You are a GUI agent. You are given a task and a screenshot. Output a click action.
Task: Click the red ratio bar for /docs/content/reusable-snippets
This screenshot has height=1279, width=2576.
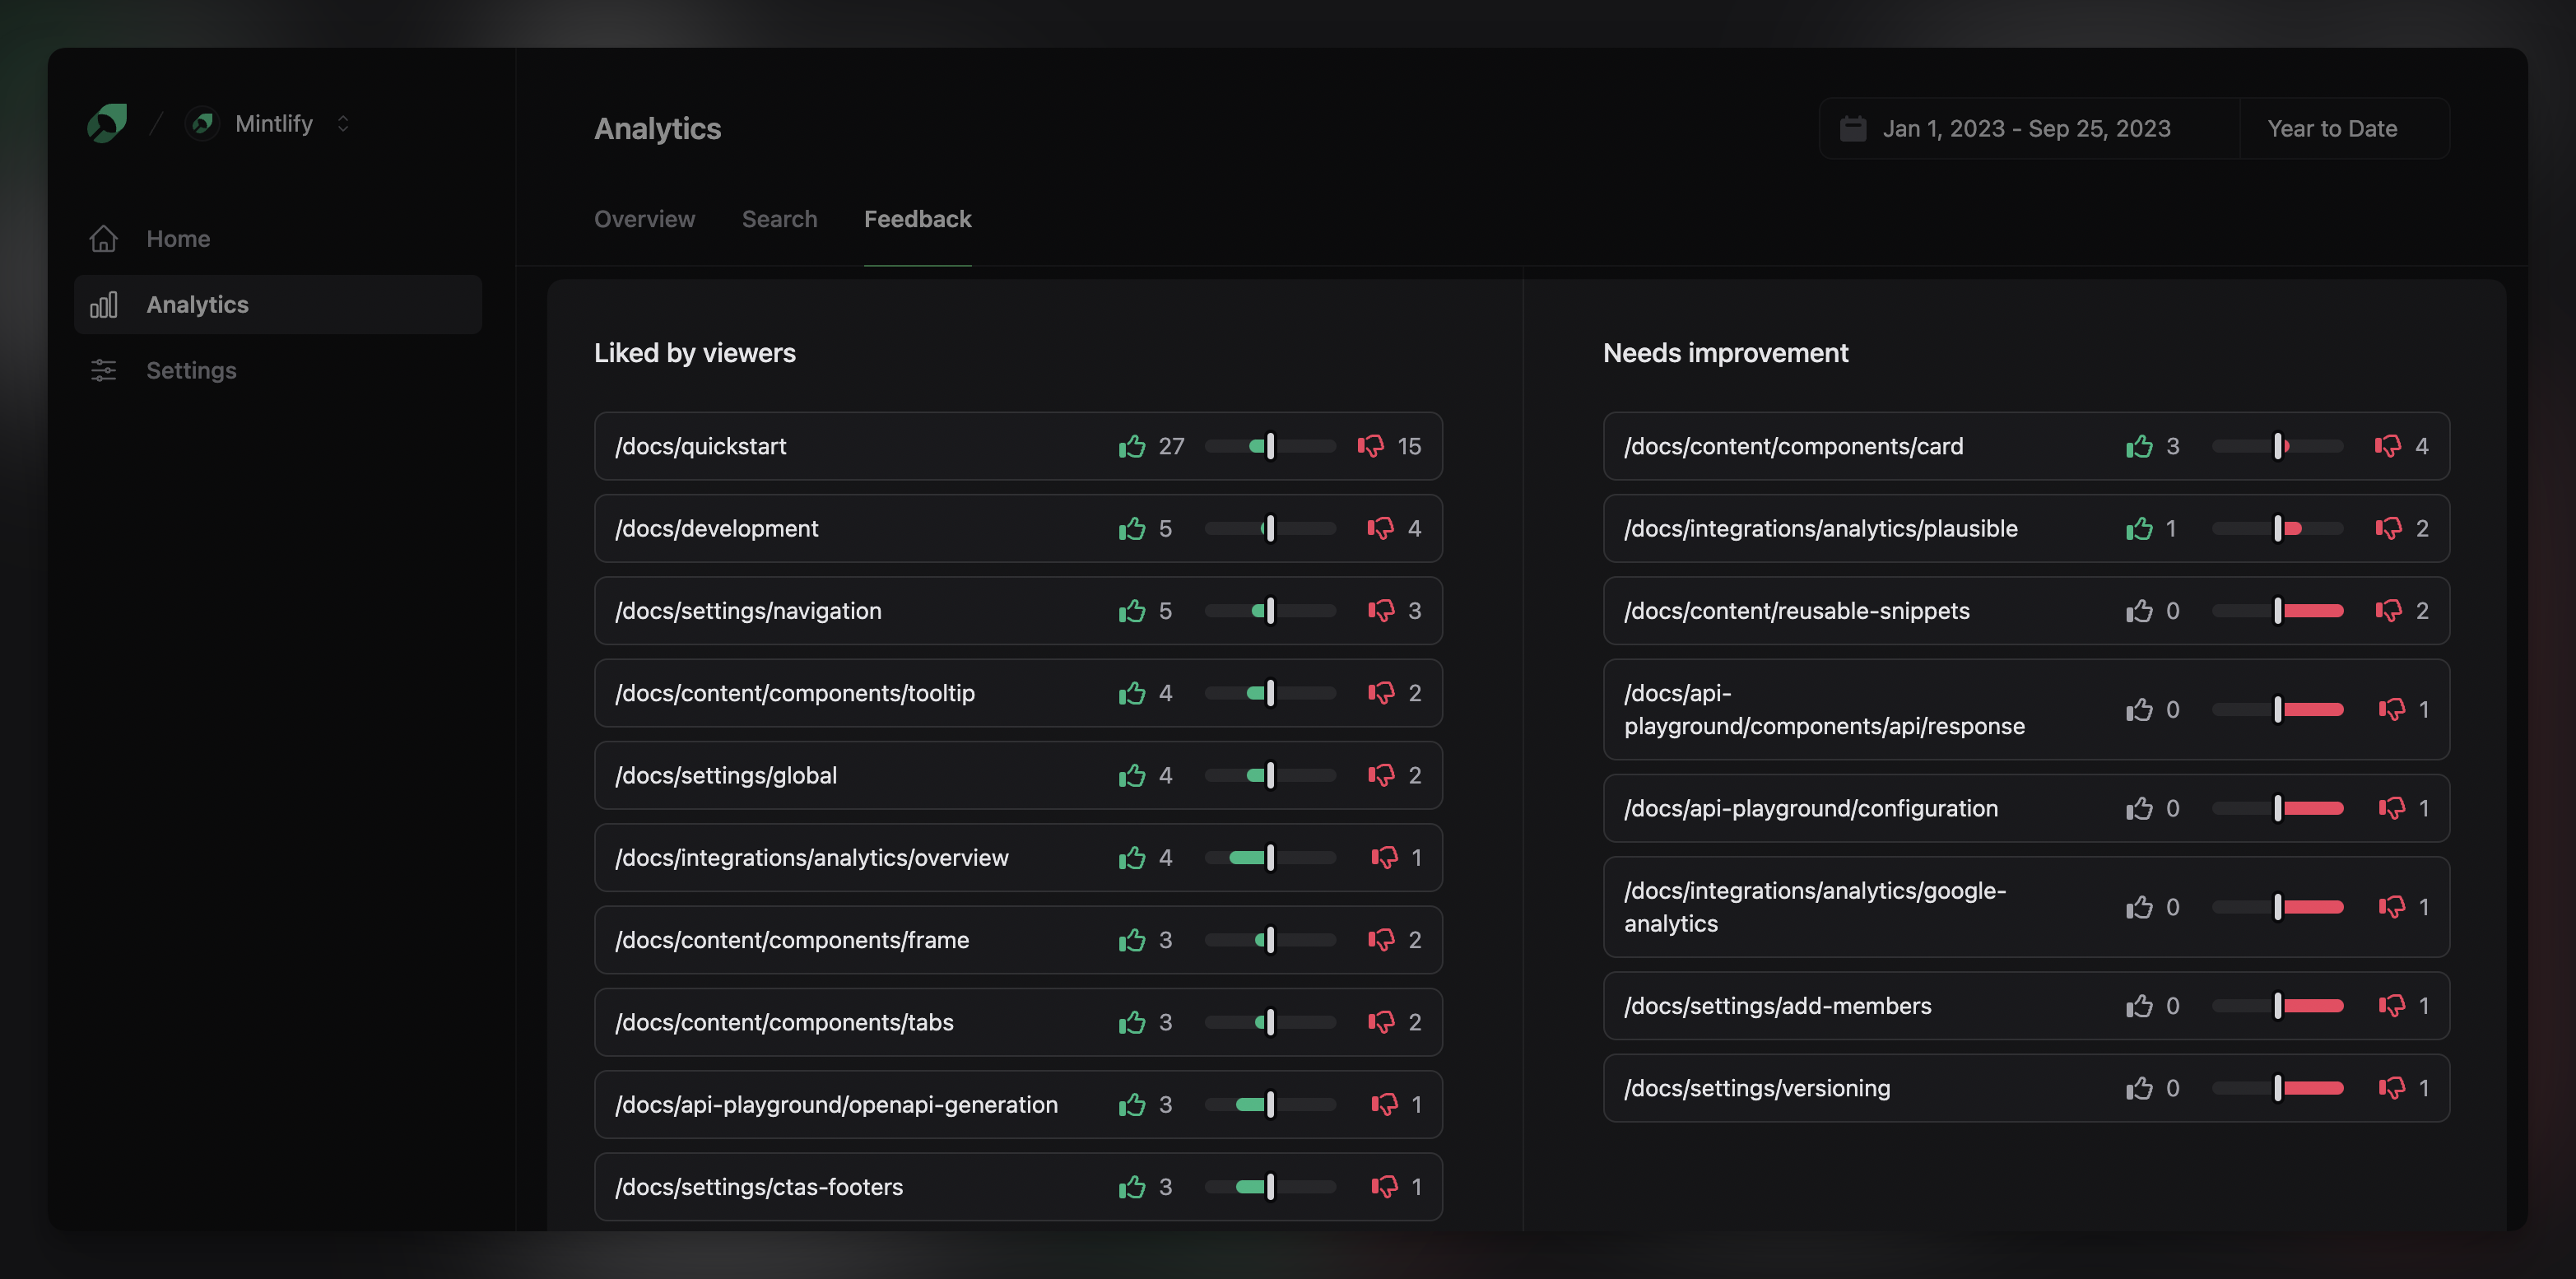2312,611
